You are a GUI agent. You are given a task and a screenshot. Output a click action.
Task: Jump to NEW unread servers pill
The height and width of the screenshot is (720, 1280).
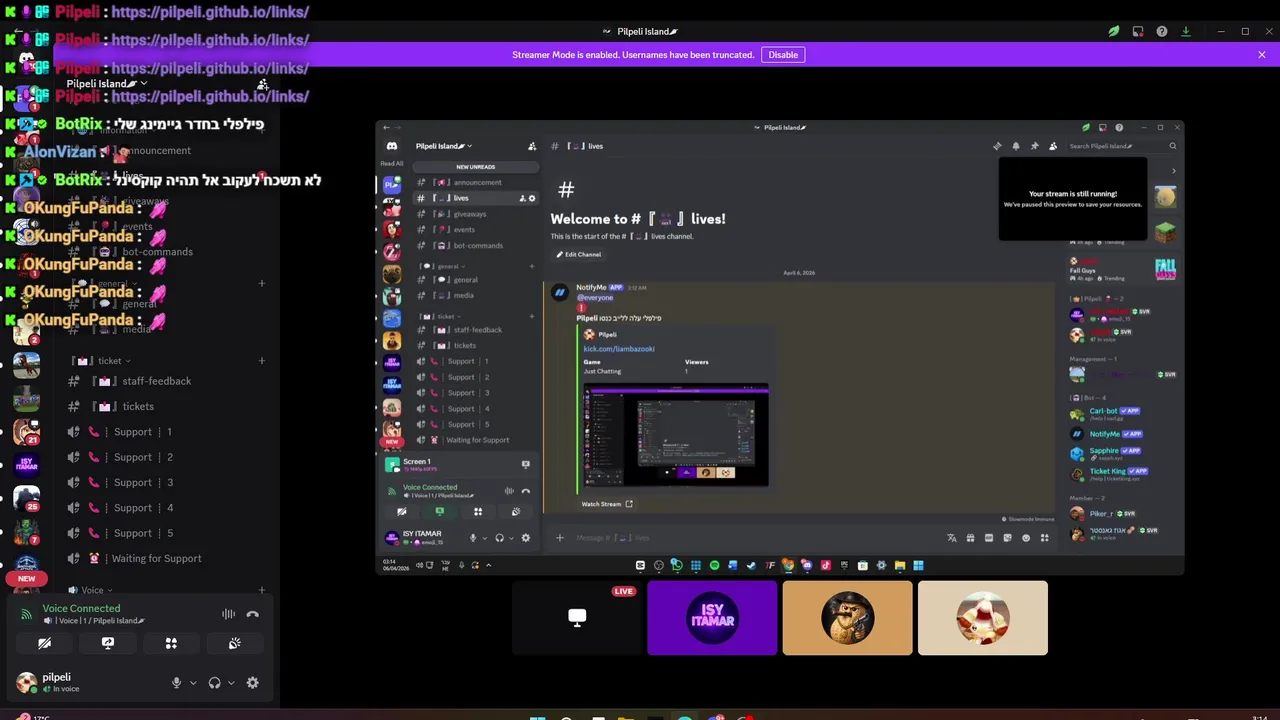pos(26,578)
